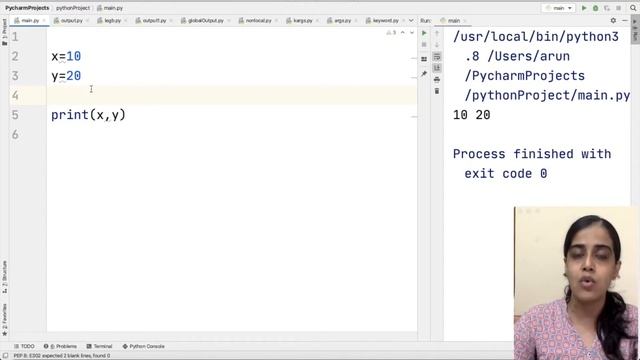640x360 pixels.
Task: Clear Run output with trash icon
Action: coord(437,91)
